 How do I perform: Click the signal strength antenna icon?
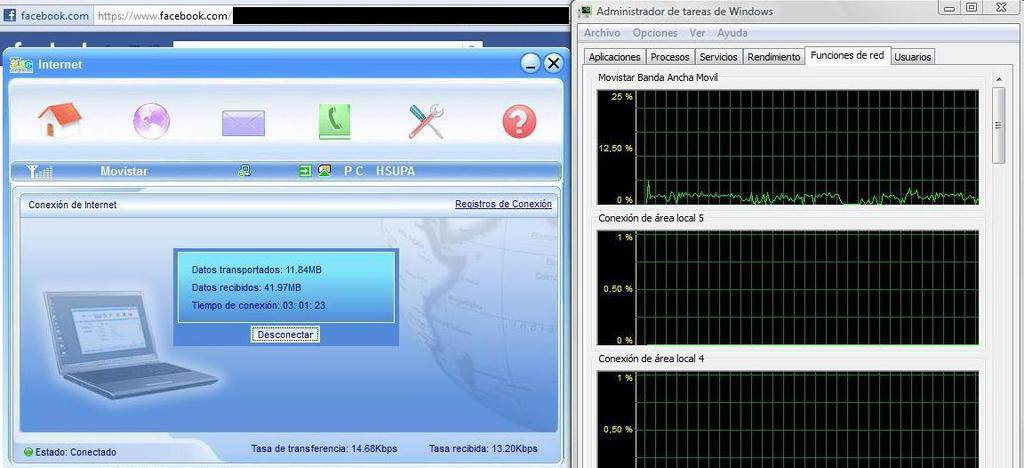tap(40, 172)
